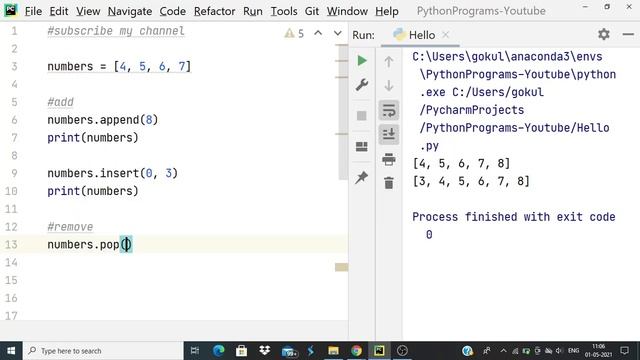Open Task View from the taskbar
Screen dimensions: 640x360
(x=195, y=351)
